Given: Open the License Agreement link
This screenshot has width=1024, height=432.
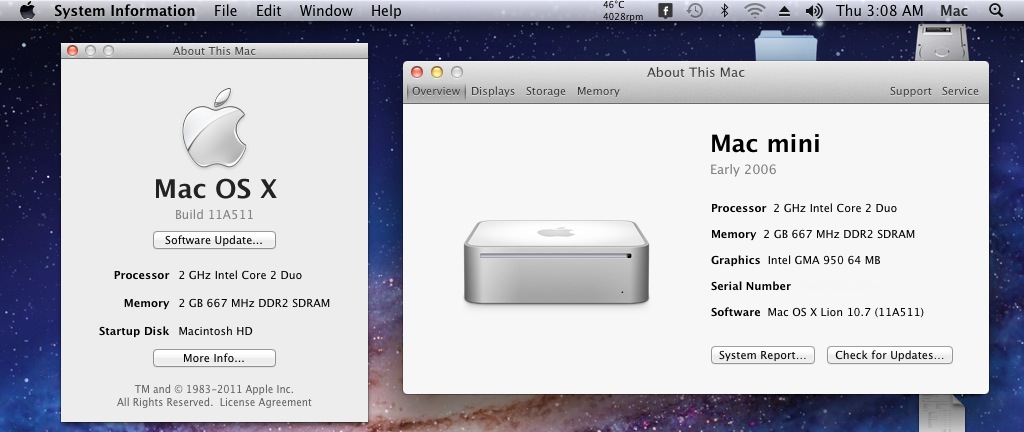Looking at the screenshot, I should [265, 402].
